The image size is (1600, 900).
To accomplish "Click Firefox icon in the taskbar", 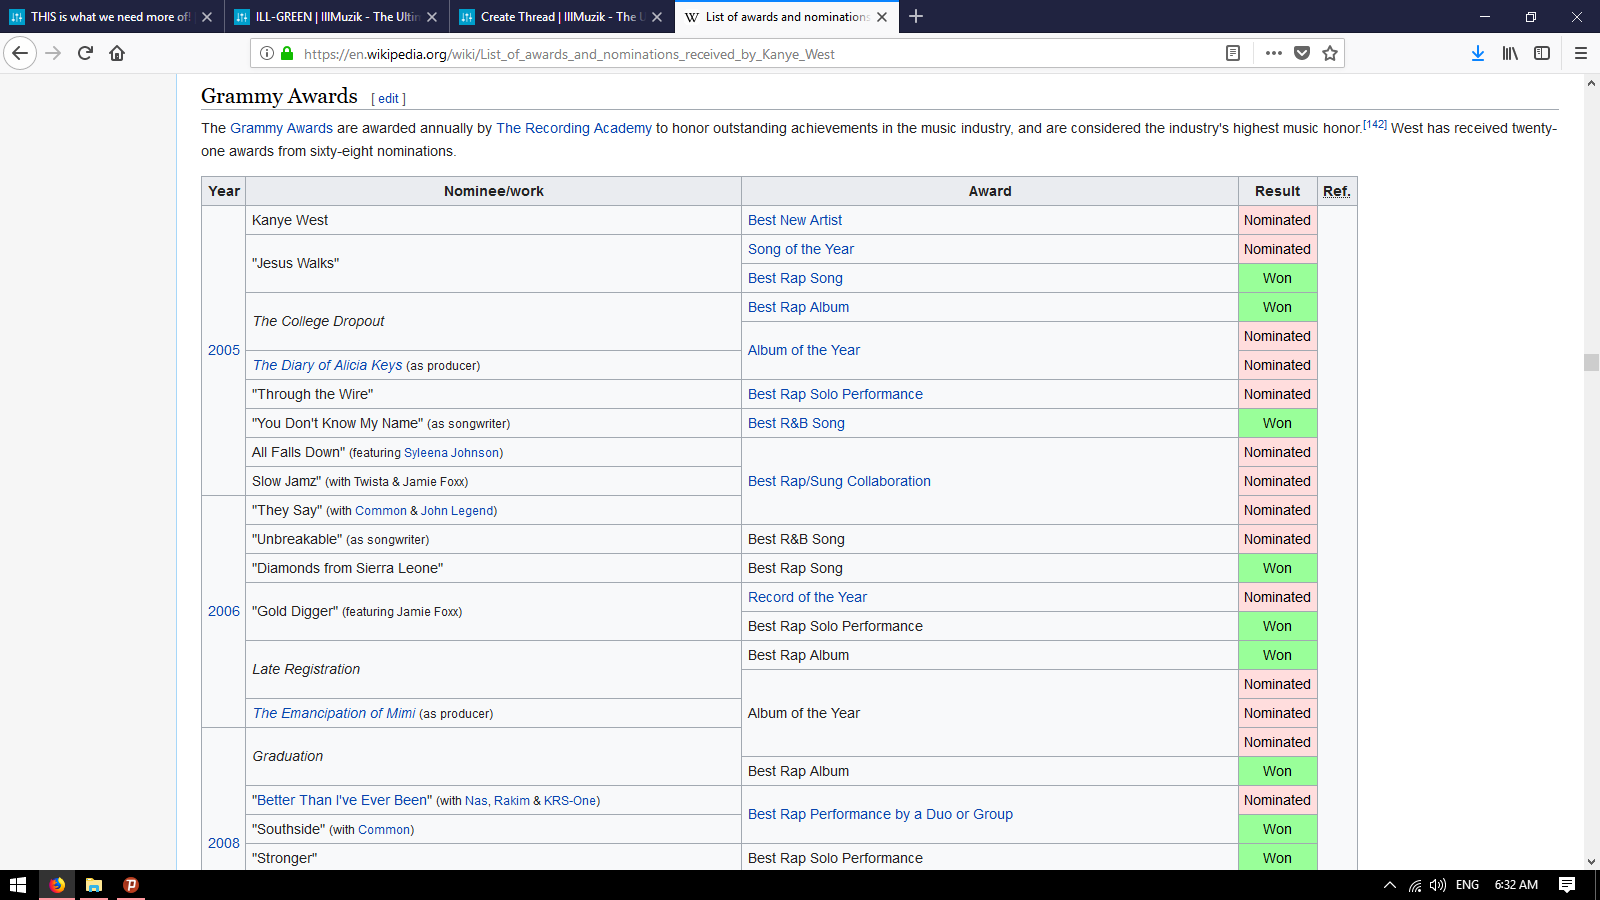I will tap(57, 885).
